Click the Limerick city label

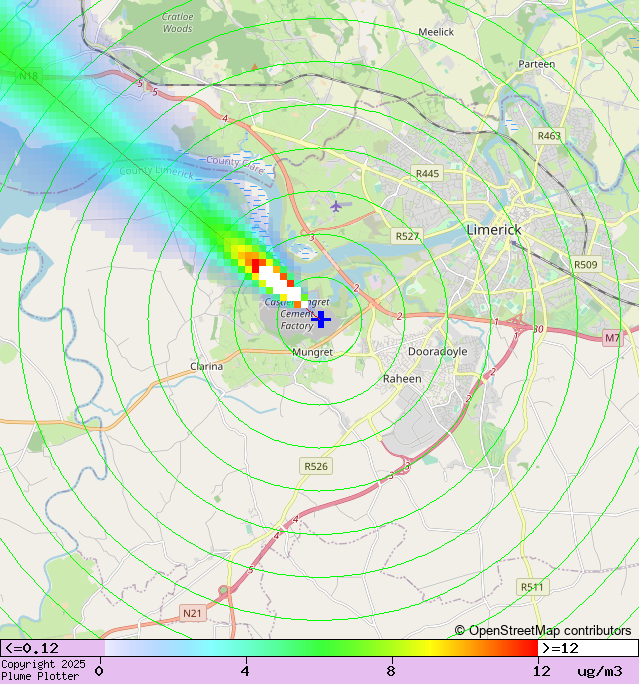(494, 229)
